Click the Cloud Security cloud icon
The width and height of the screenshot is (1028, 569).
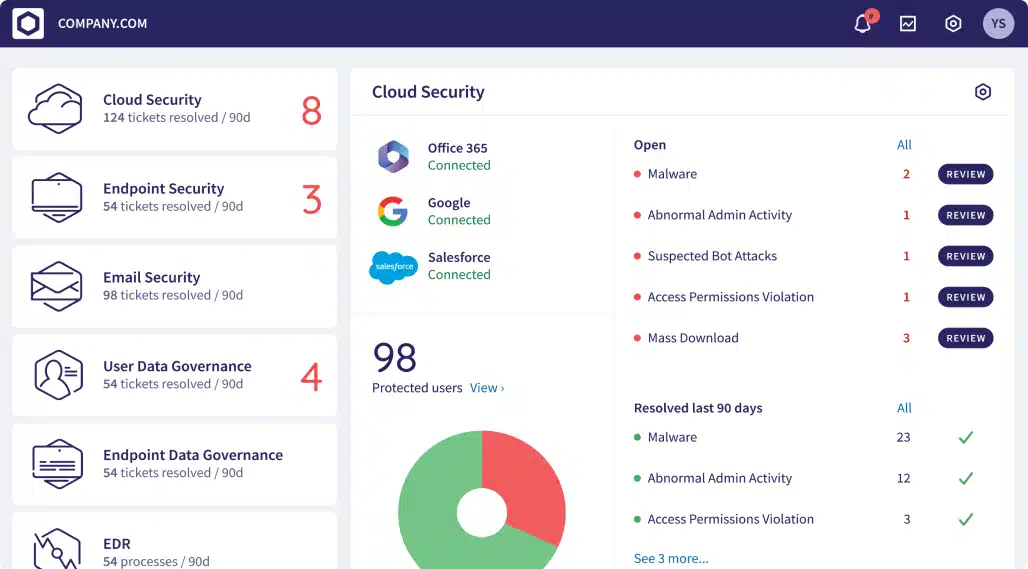coord(56,109)
